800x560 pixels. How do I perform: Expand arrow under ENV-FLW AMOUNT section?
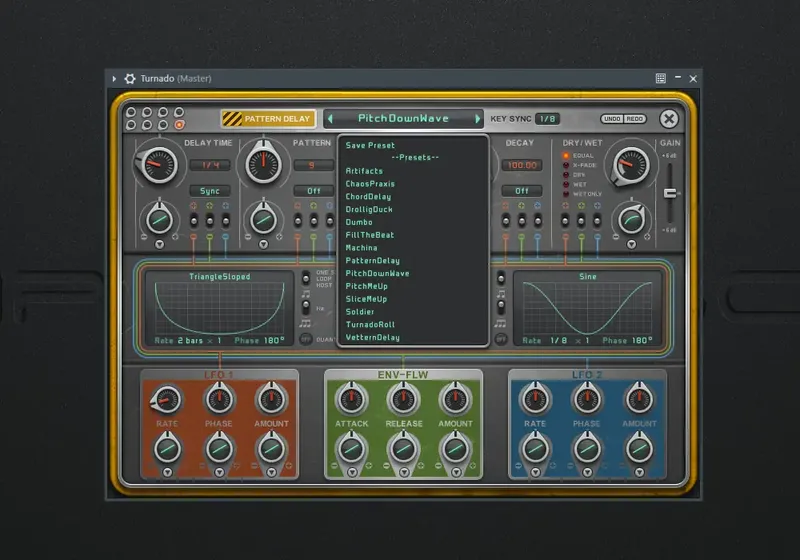point(456,473)
